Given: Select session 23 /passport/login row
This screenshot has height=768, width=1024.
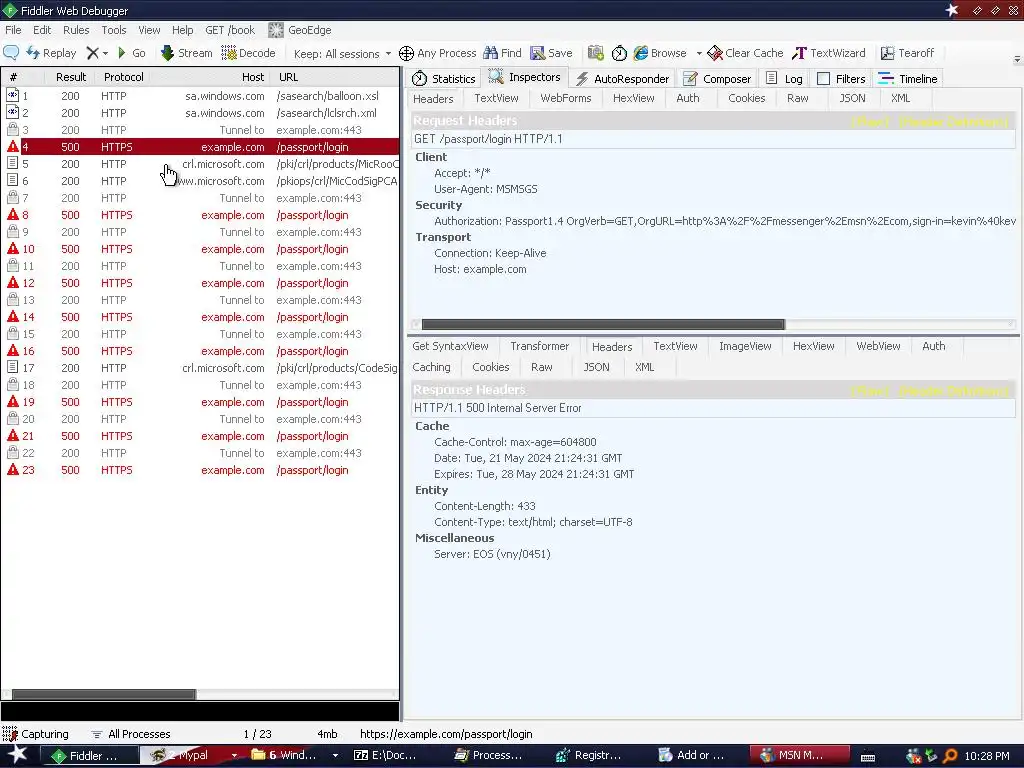Looking at the screenshot, I should coord(200,470).
